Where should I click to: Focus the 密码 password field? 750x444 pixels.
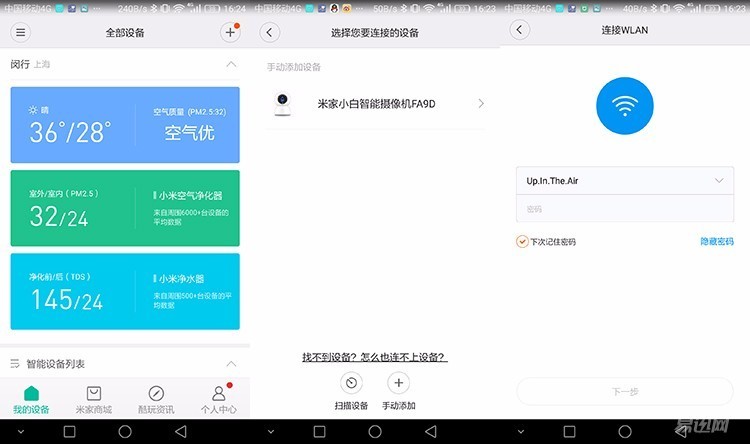coord(625,209)
